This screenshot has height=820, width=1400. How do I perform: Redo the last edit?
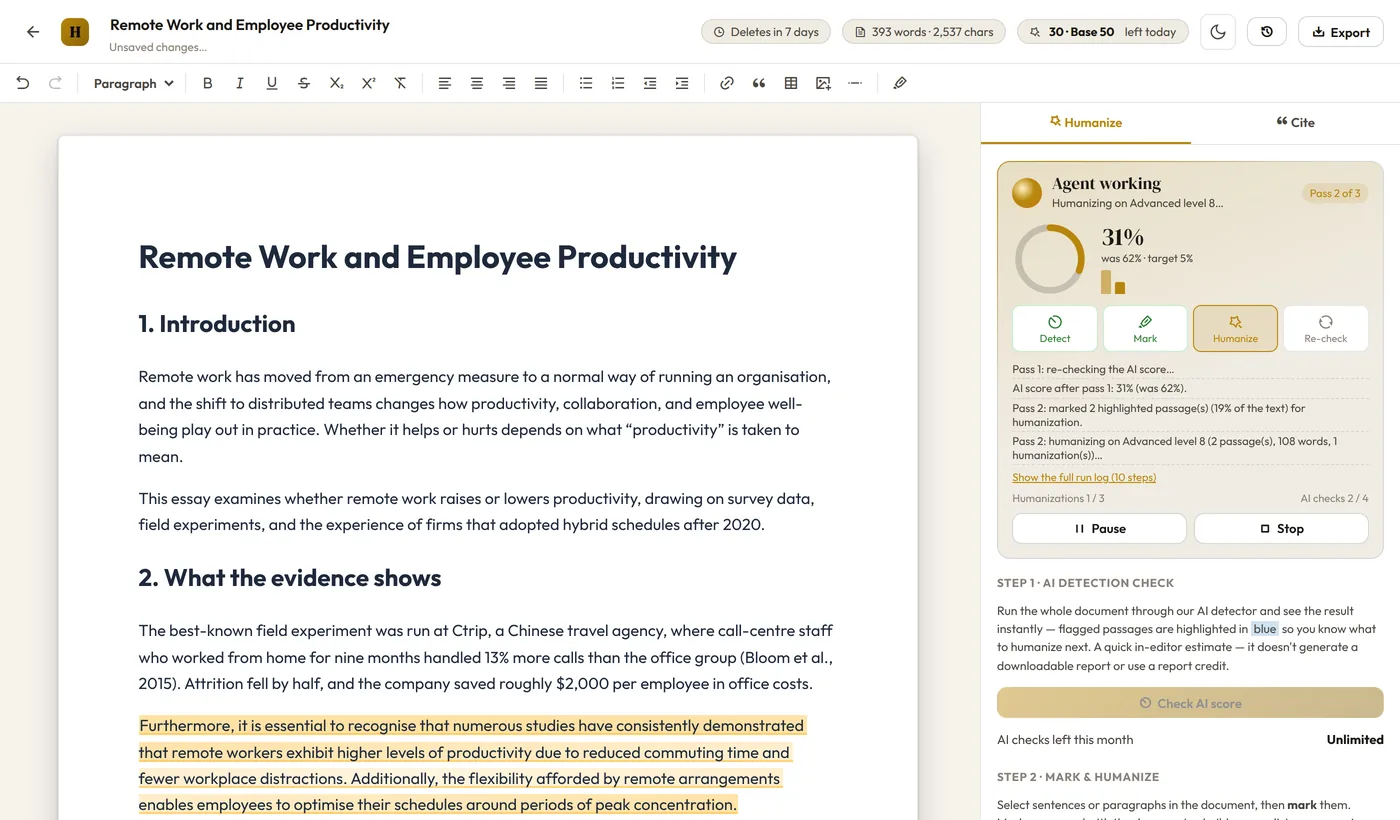(55, 83)
